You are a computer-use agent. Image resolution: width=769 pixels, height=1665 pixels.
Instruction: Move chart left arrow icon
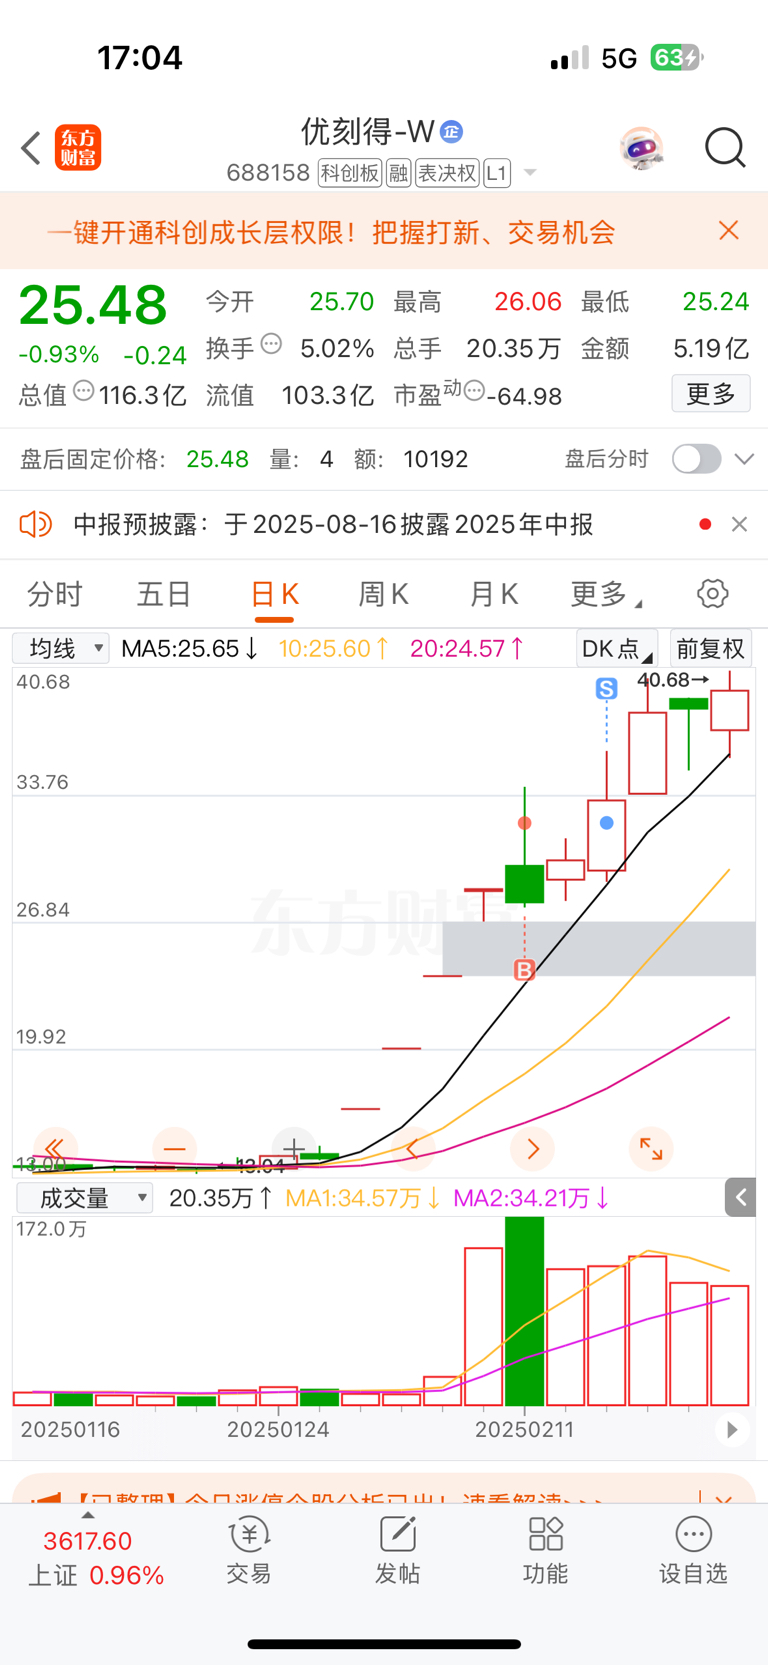[x=413, y=1148]
